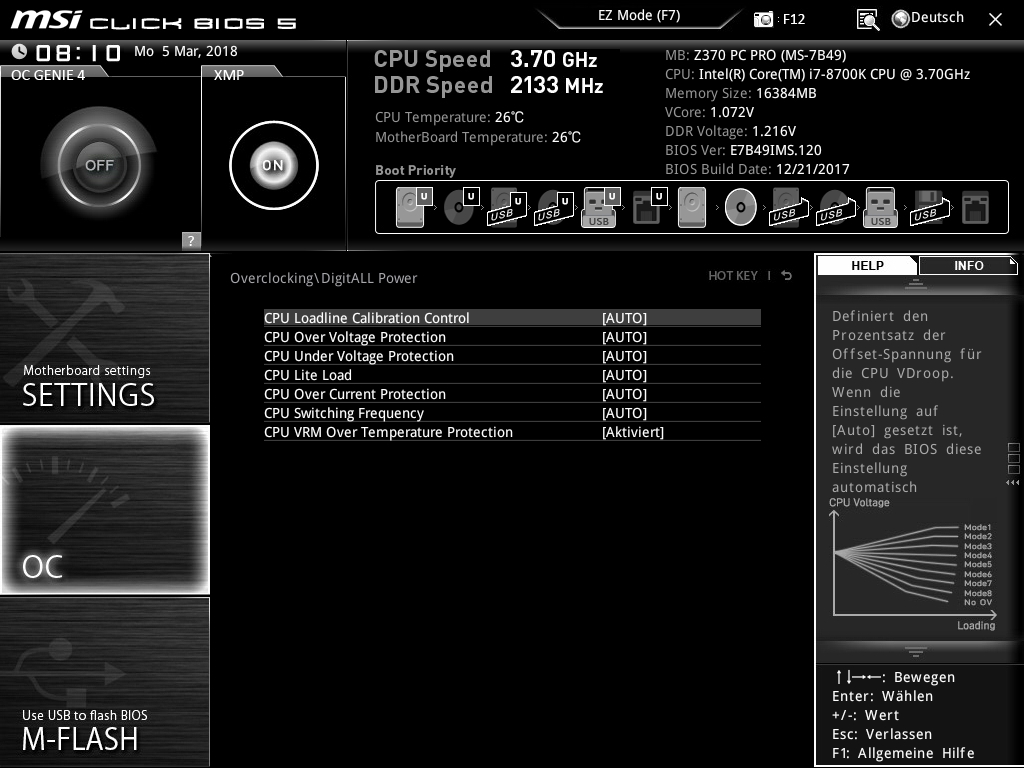Screen dimensions: 1024x768
Task: Click the CPU Voltage loadline chart
Action: coord(912,565)
